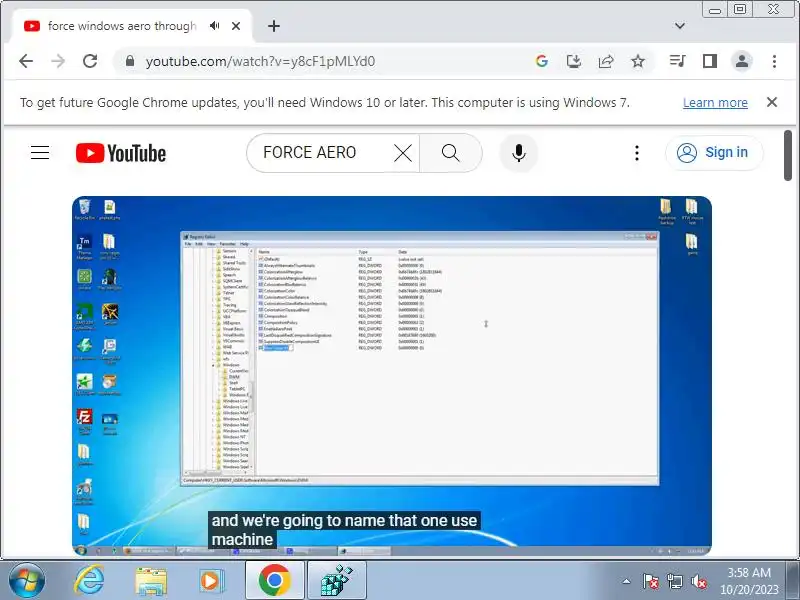Open the YouTube hamburger guide menu

click(x=40, y=153)
